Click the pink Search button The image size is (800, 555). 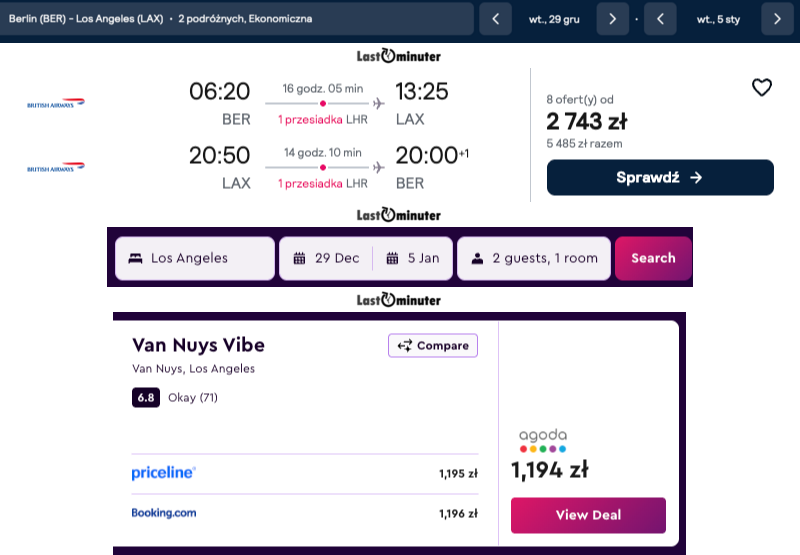pyautogui.click(x=653, y=258)
